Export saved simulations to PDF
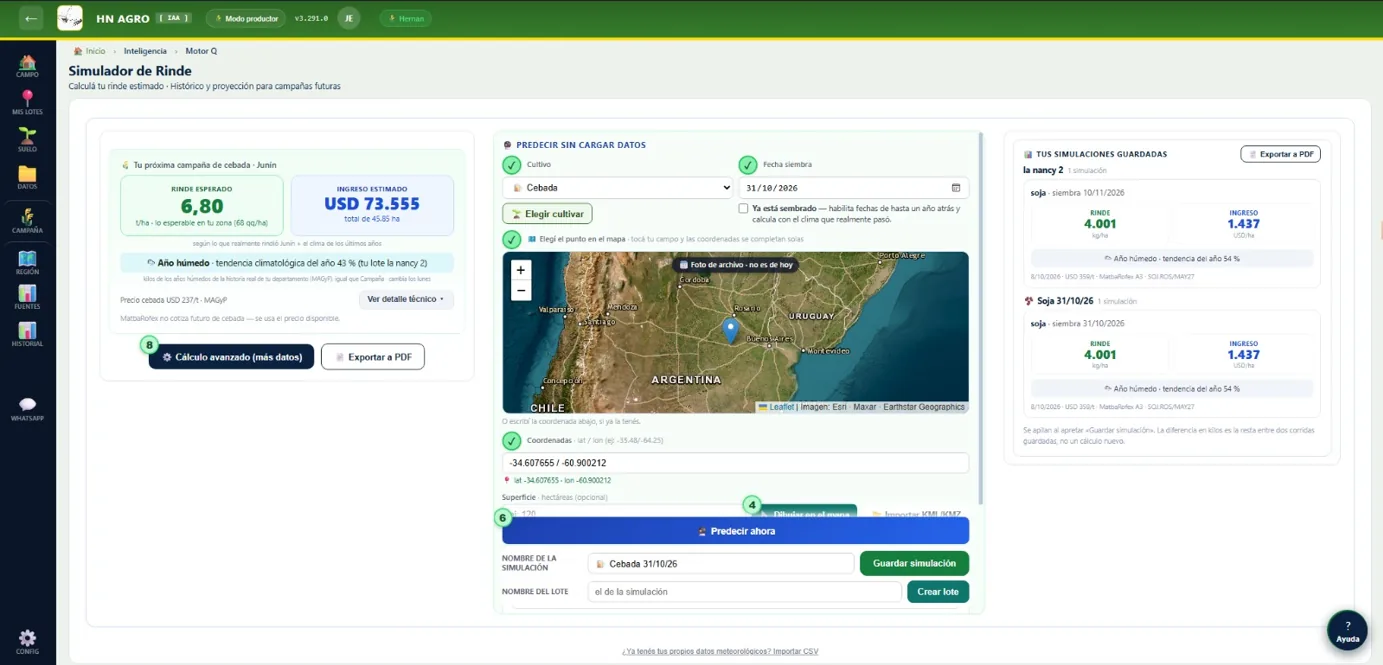 (x=1280, y=154)
